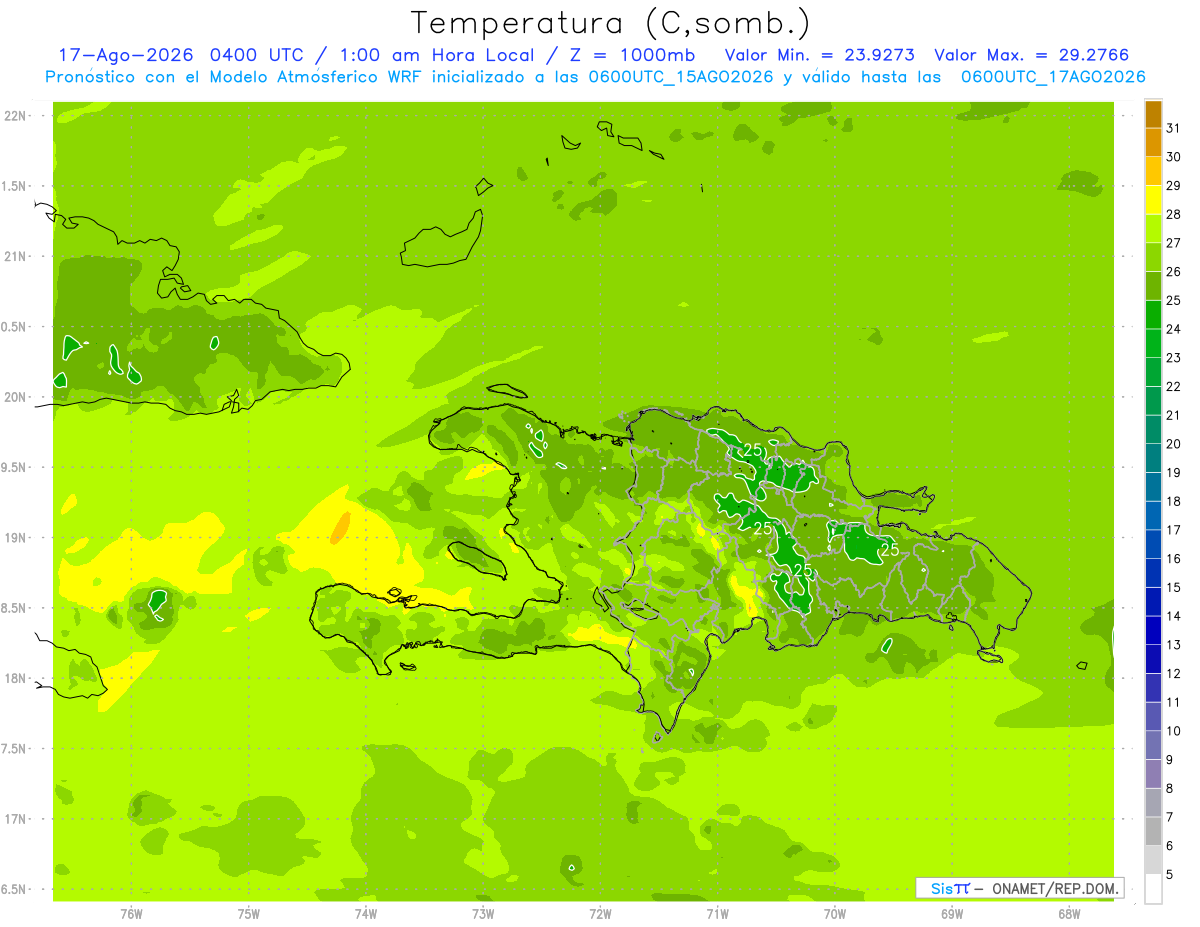The image size is (1200, 927).
Task: Click the '0600UTC_17AGO2026' valid-until text
Action: 1052,77
